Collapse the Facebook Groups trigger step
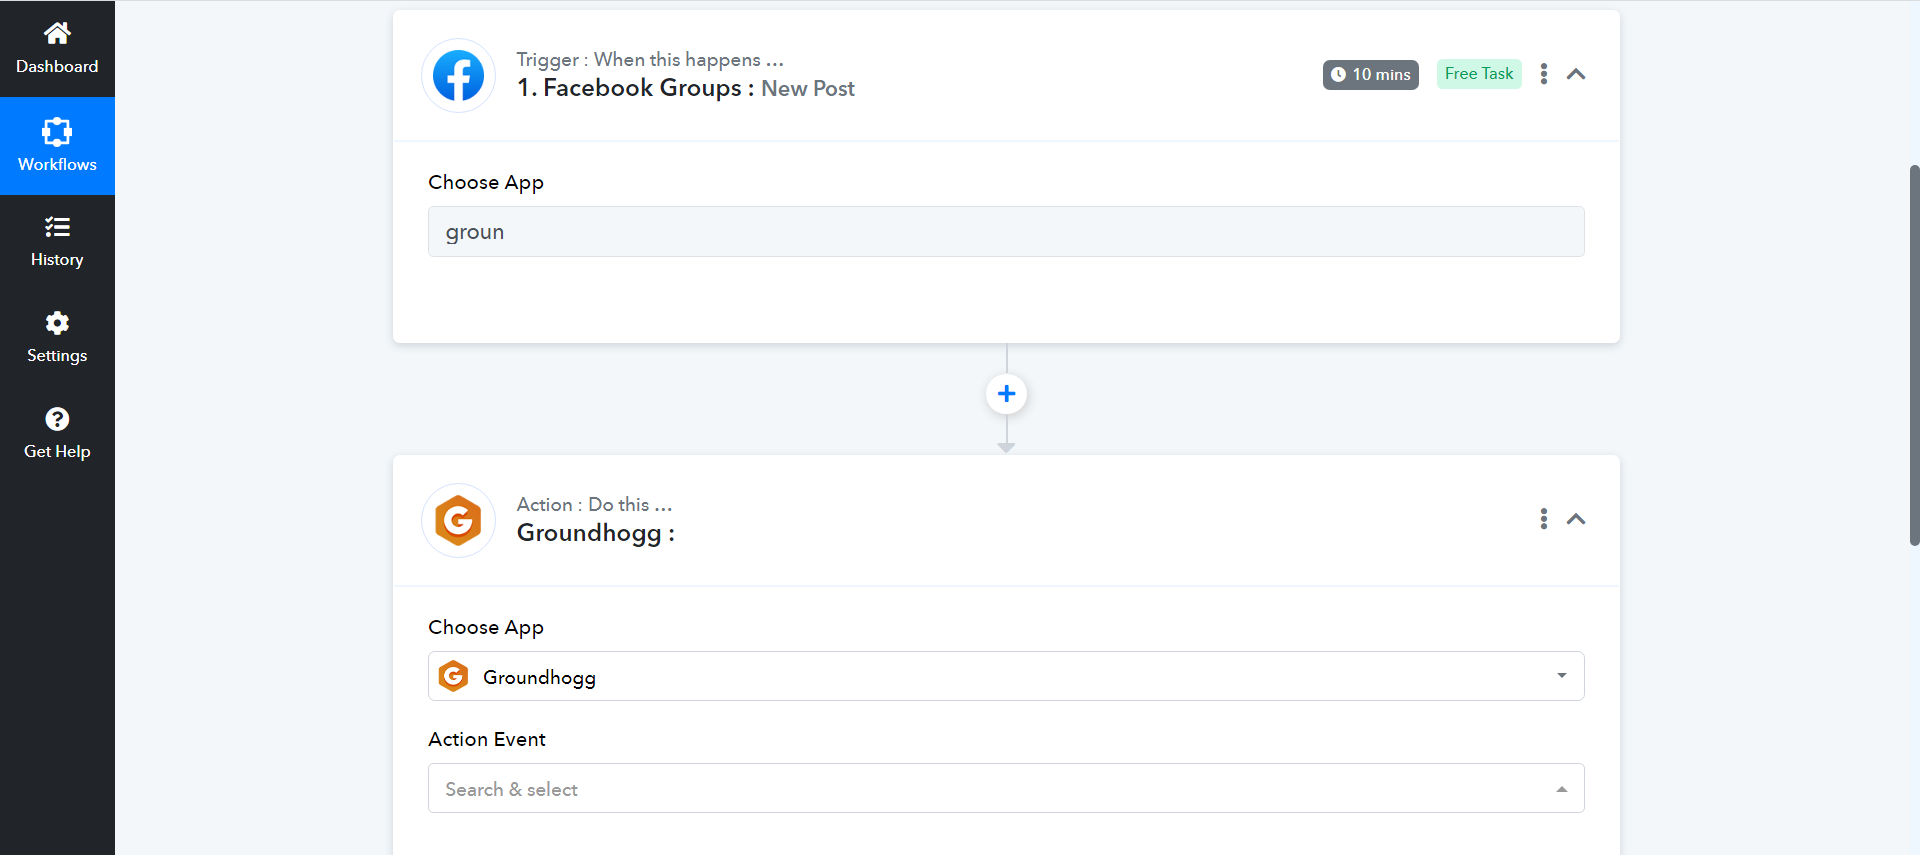This screenshot has width=1920, height=855. 1576,74
